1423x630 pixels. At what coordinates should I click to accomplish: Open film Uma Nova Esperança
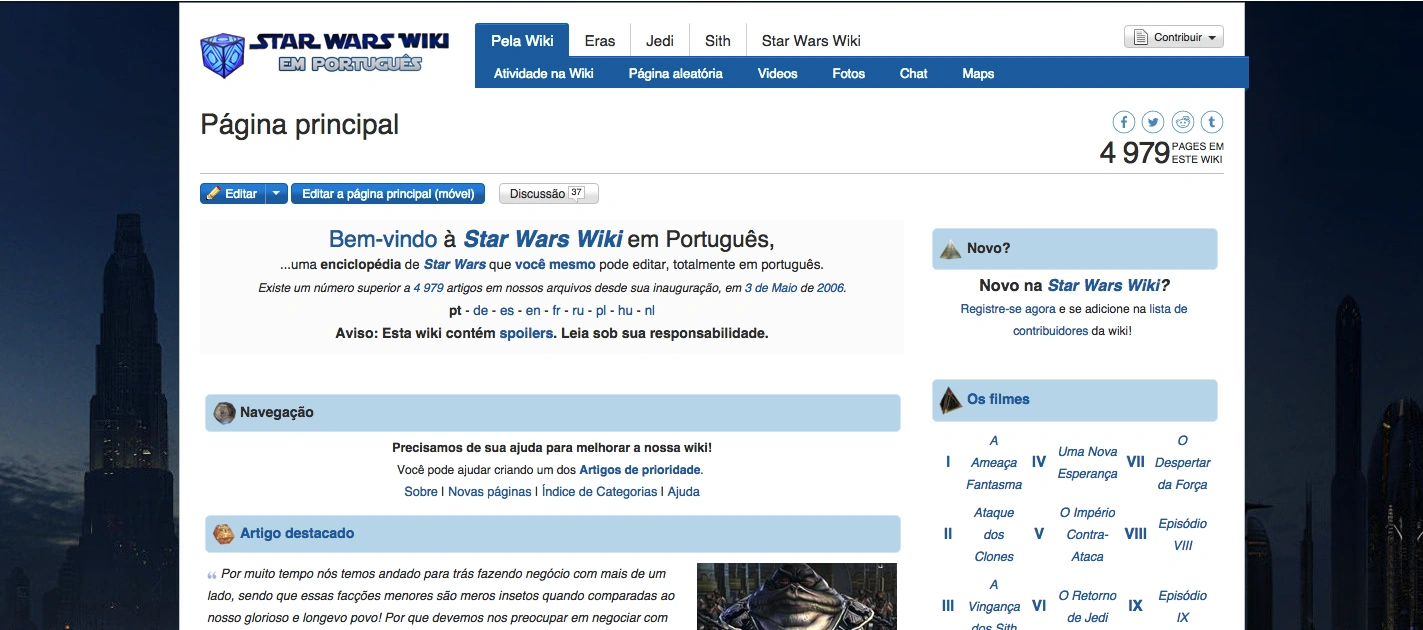coord(1087,463)
